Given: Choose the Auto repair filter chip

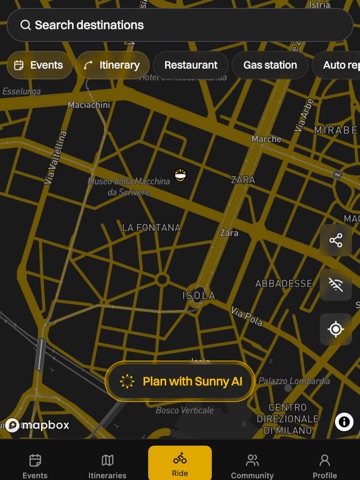Looking at the screenshot, I should (337, 65).
